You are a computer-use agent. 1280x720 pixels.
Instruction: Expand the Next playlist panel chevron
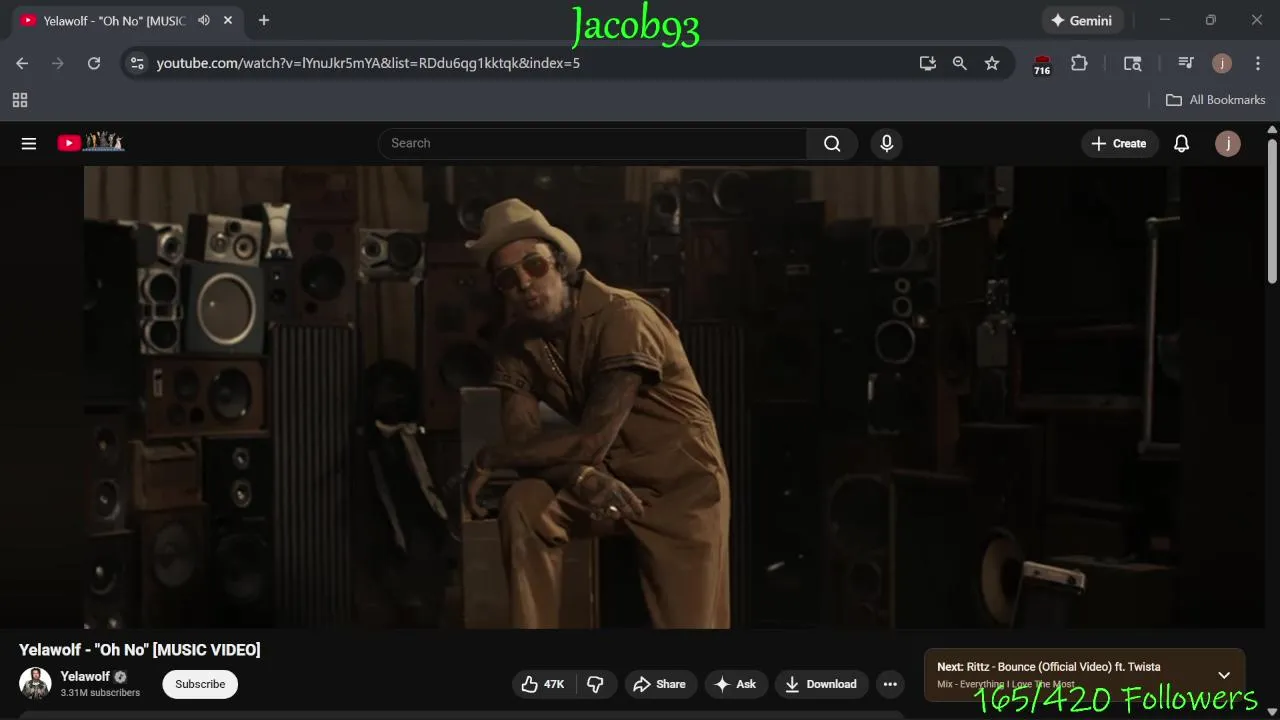(1224, 675)
